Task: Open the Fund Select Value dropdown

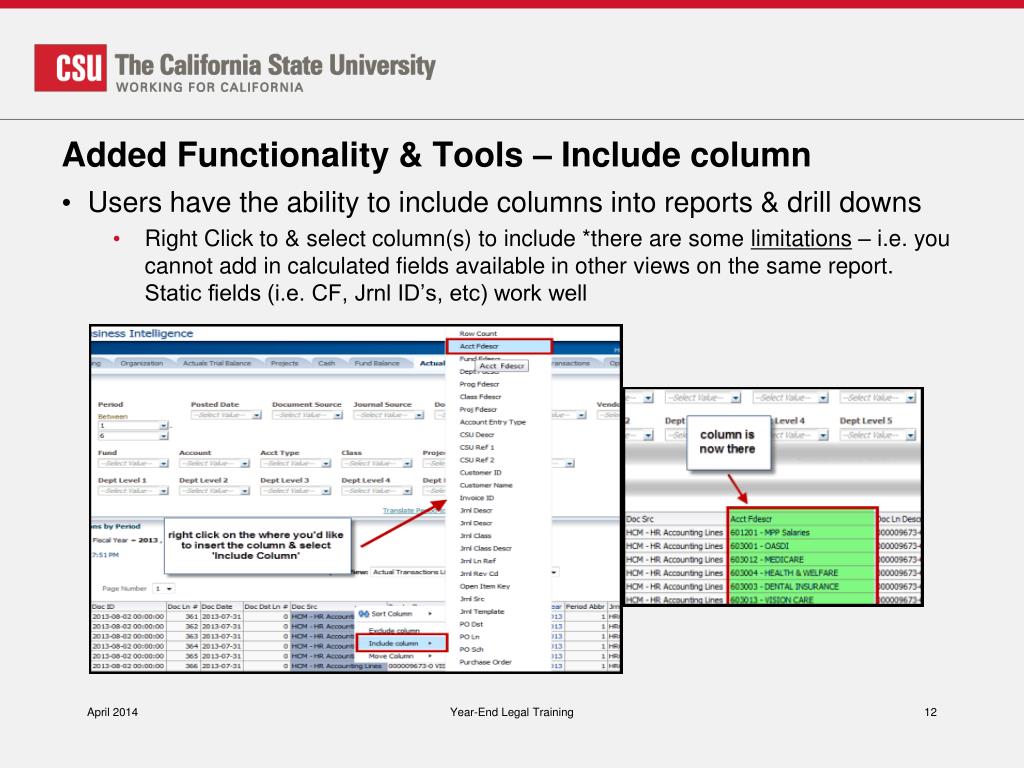Action: (133, 464)
